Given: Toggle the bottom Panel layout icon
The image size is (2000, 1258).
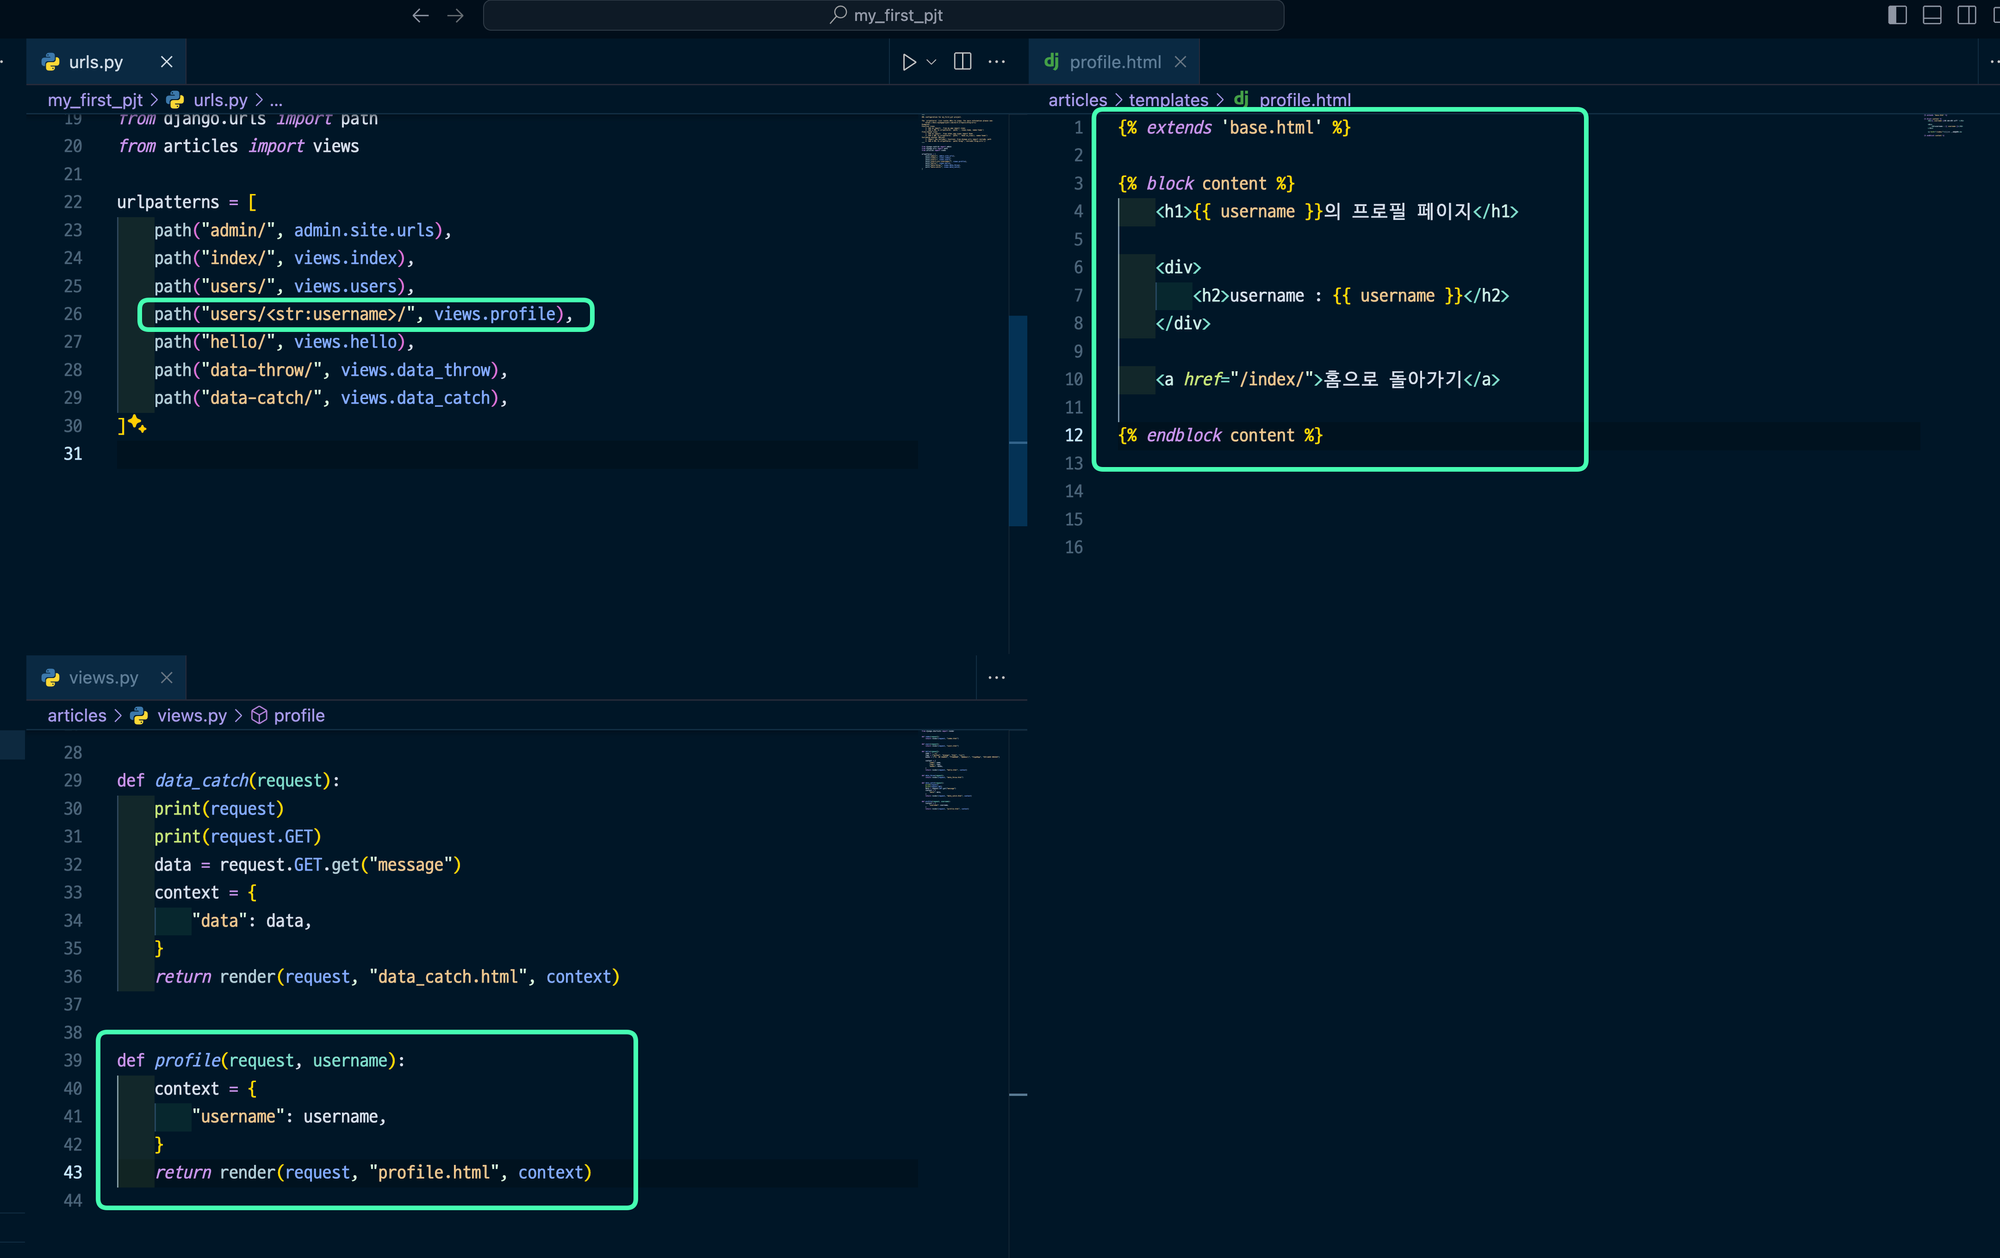Looking at the screenshot, I should pos(1932,15).
